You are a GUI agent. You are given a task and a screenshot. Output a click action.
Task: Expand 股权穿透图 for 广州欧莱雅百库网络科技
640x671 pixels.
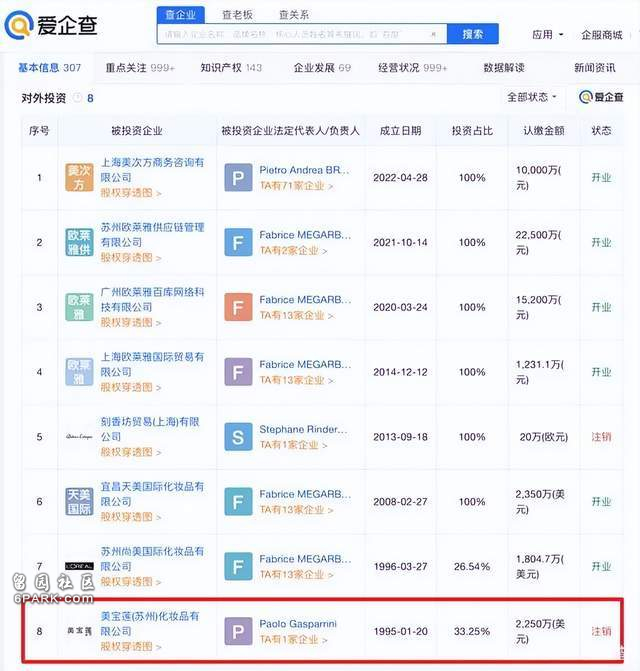pos(131,323)
